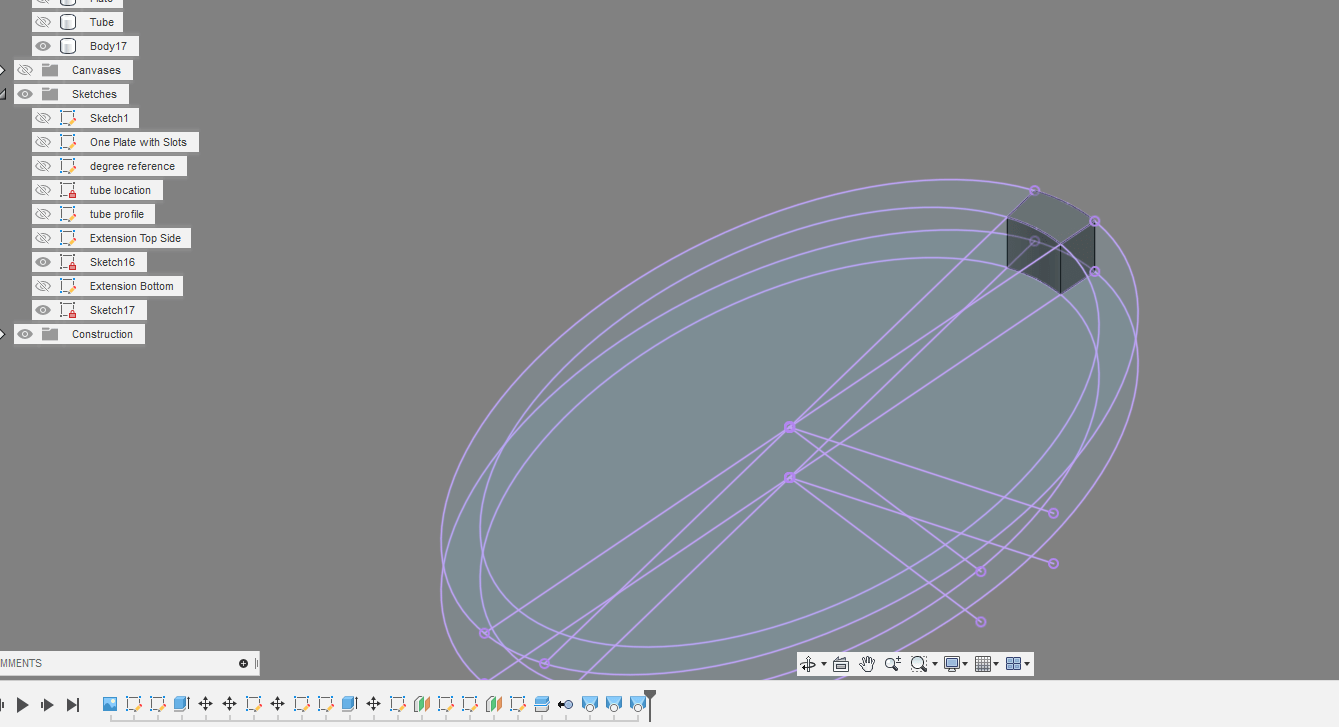Toggle visibility of Construction folder
Screen dimensions: 1339x727
(x=25, y=334)
